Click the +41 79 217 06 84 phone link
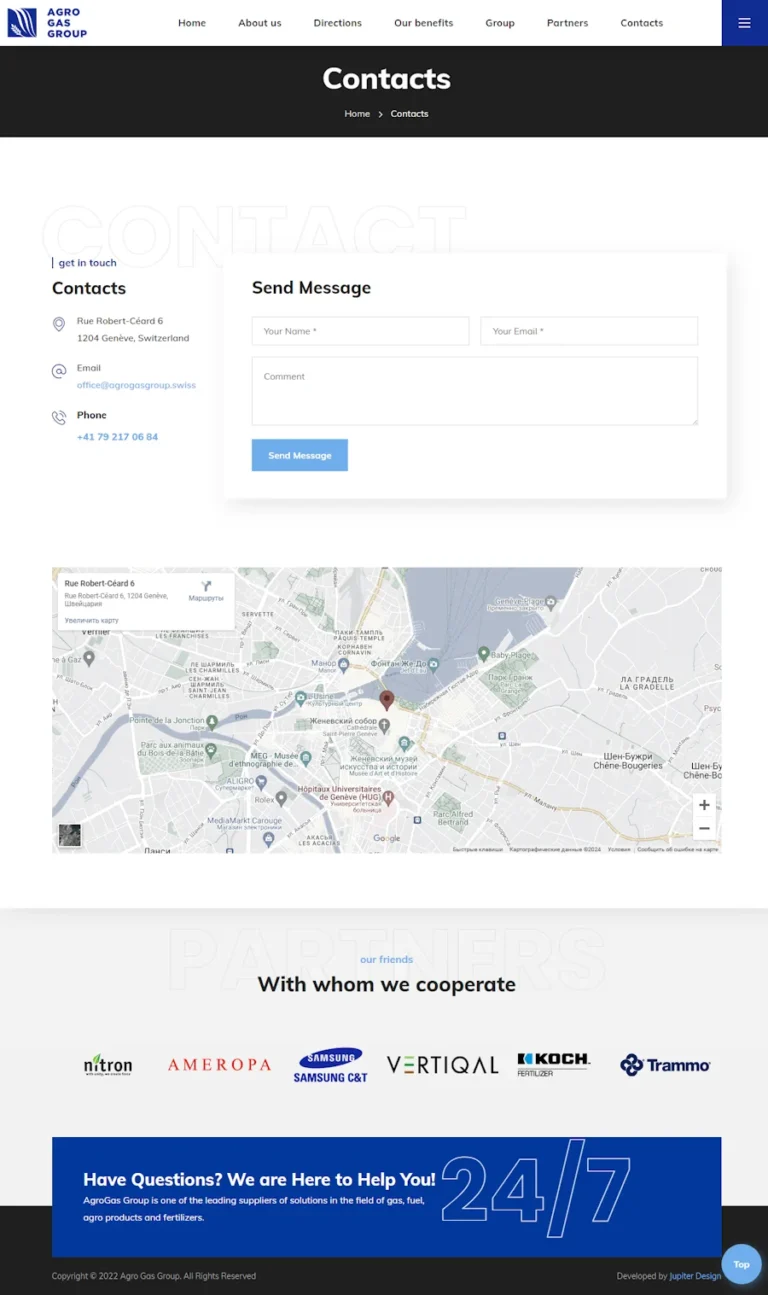This screenshot has height=1295, width=768. click(117, 437)
